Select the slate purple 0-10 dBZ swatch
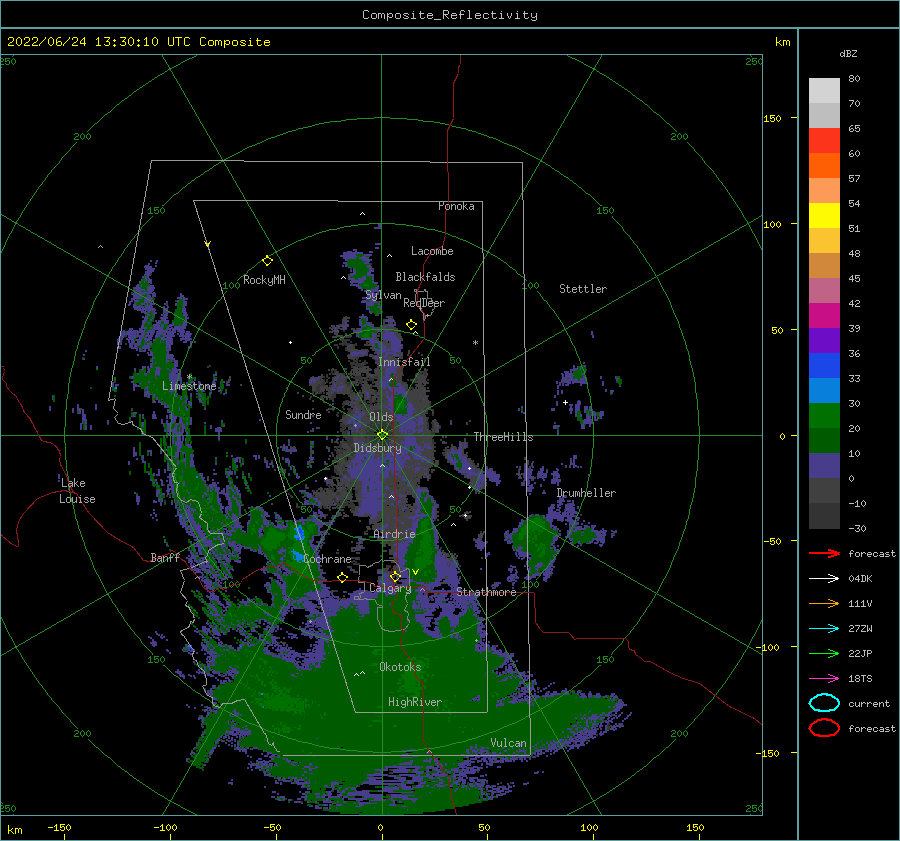This screenshot has width=900, height=841. tap(824, 465)
